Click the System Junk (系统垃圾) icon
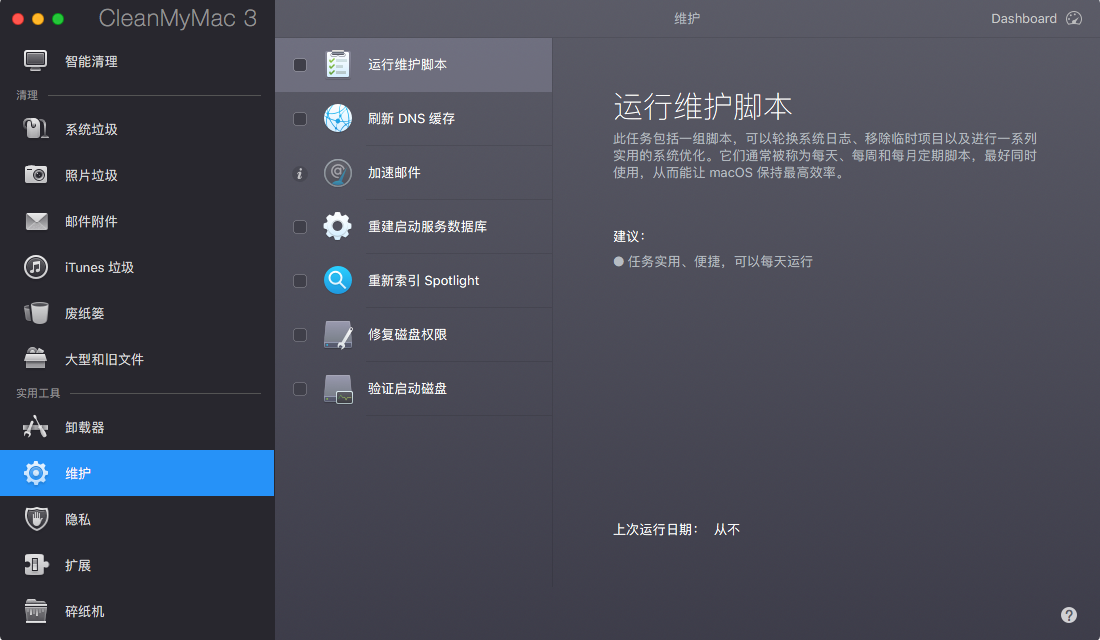Image resolution: width=1100 pixels, height=640 pixels. 35,129
